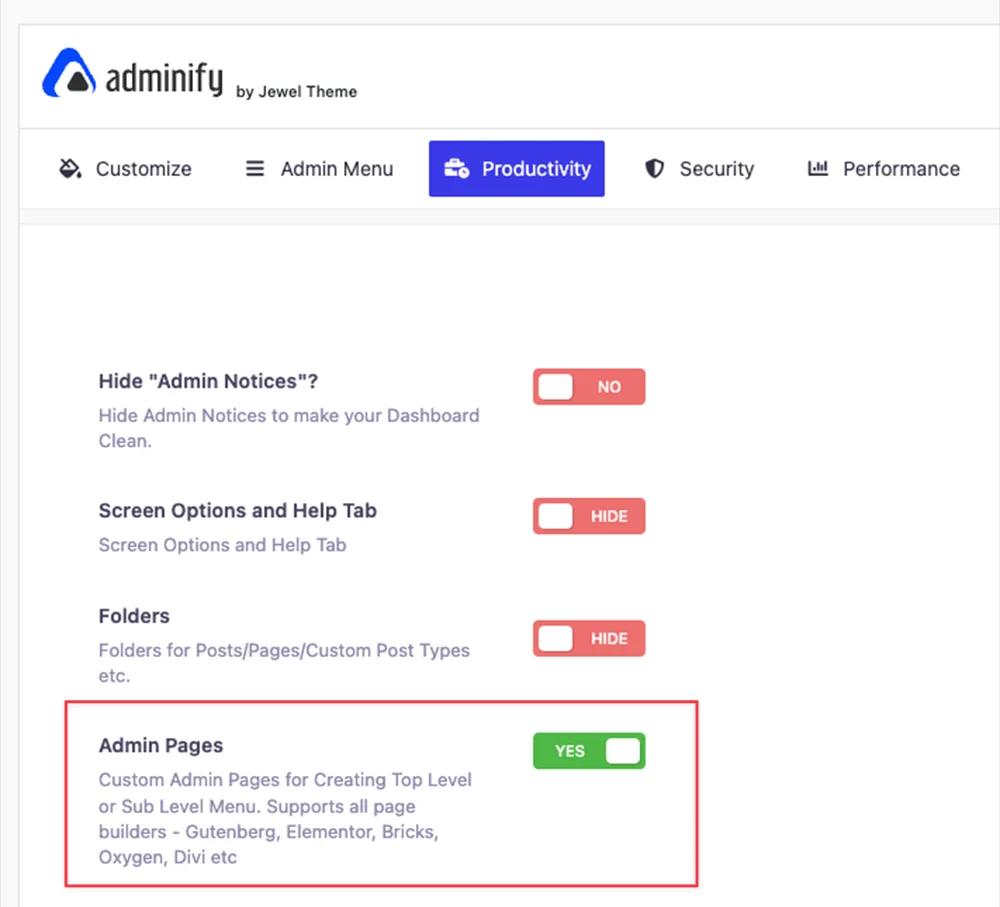
Task: Click the 'Admin Pages' heading
Action: [x=161, y=746]
